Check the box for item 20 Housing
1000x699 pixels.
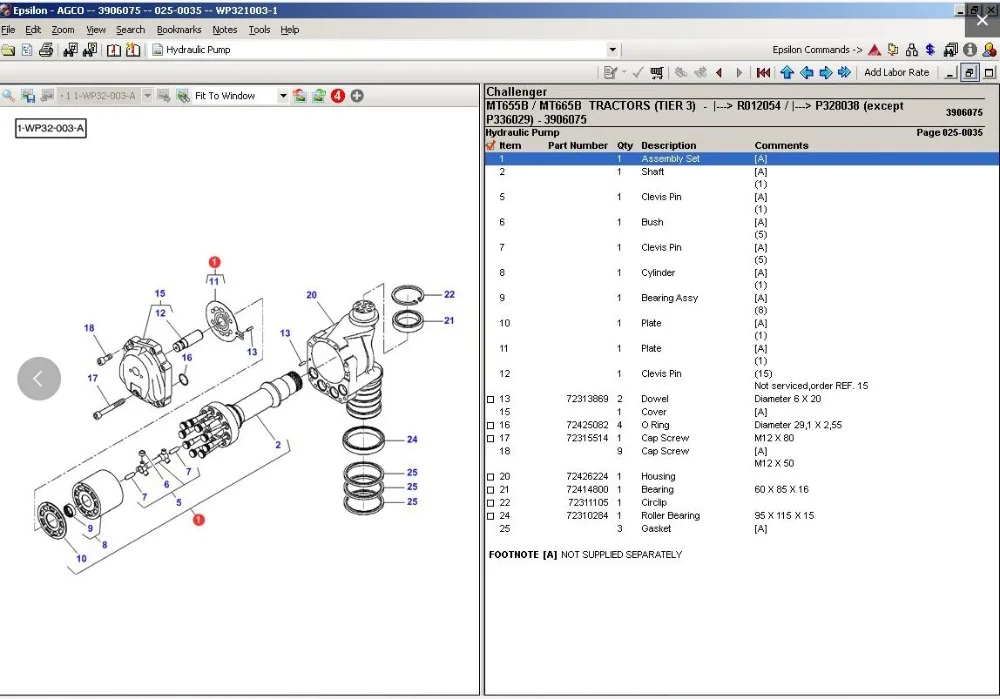(490, 477)
